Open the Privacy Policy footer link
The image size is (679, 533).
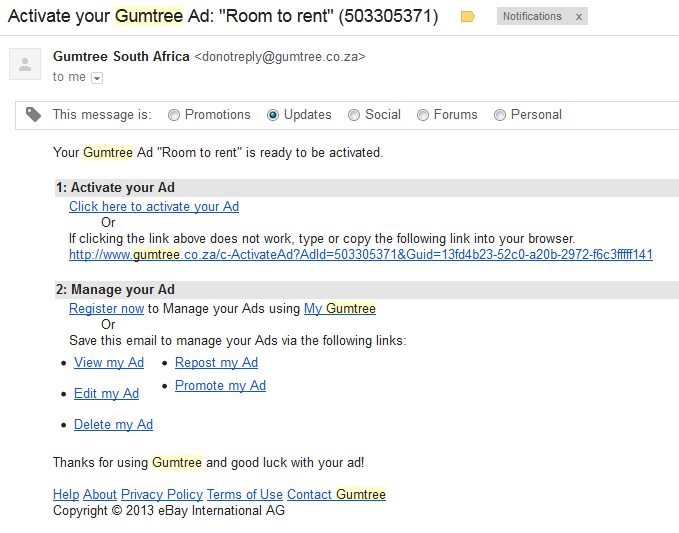162,494
